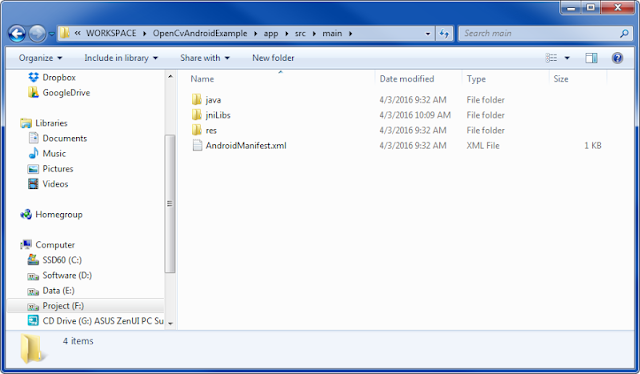Screen dimensions: 640x374
Task: Click the navigation pane scroll up arrow
Action: 170,77
